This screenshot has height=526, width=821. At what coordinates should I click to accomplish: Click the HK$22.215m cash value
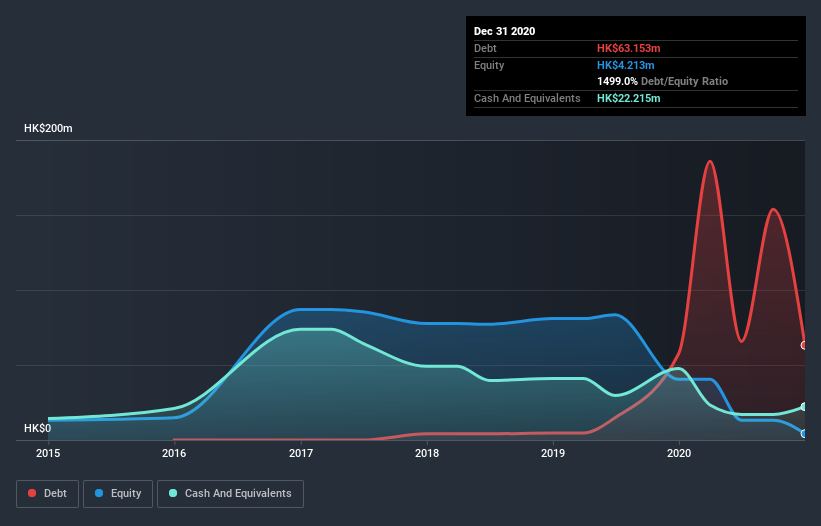click(628, 98)
